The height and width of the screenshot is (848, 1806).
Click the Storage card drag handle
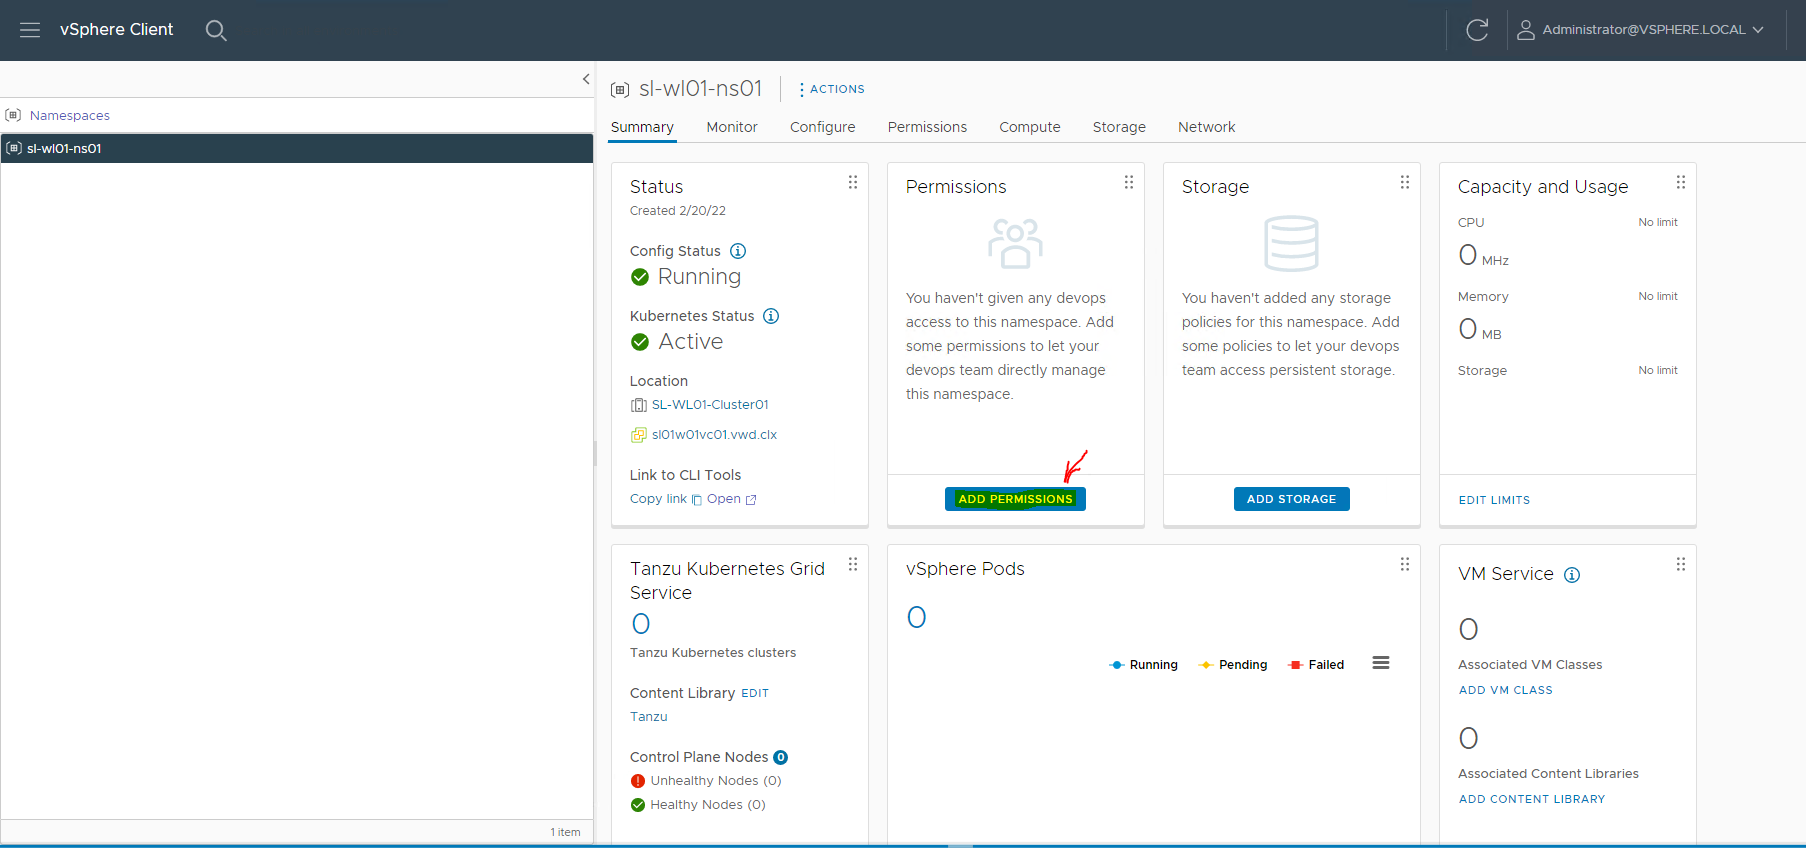click(x=1405, y=182)
